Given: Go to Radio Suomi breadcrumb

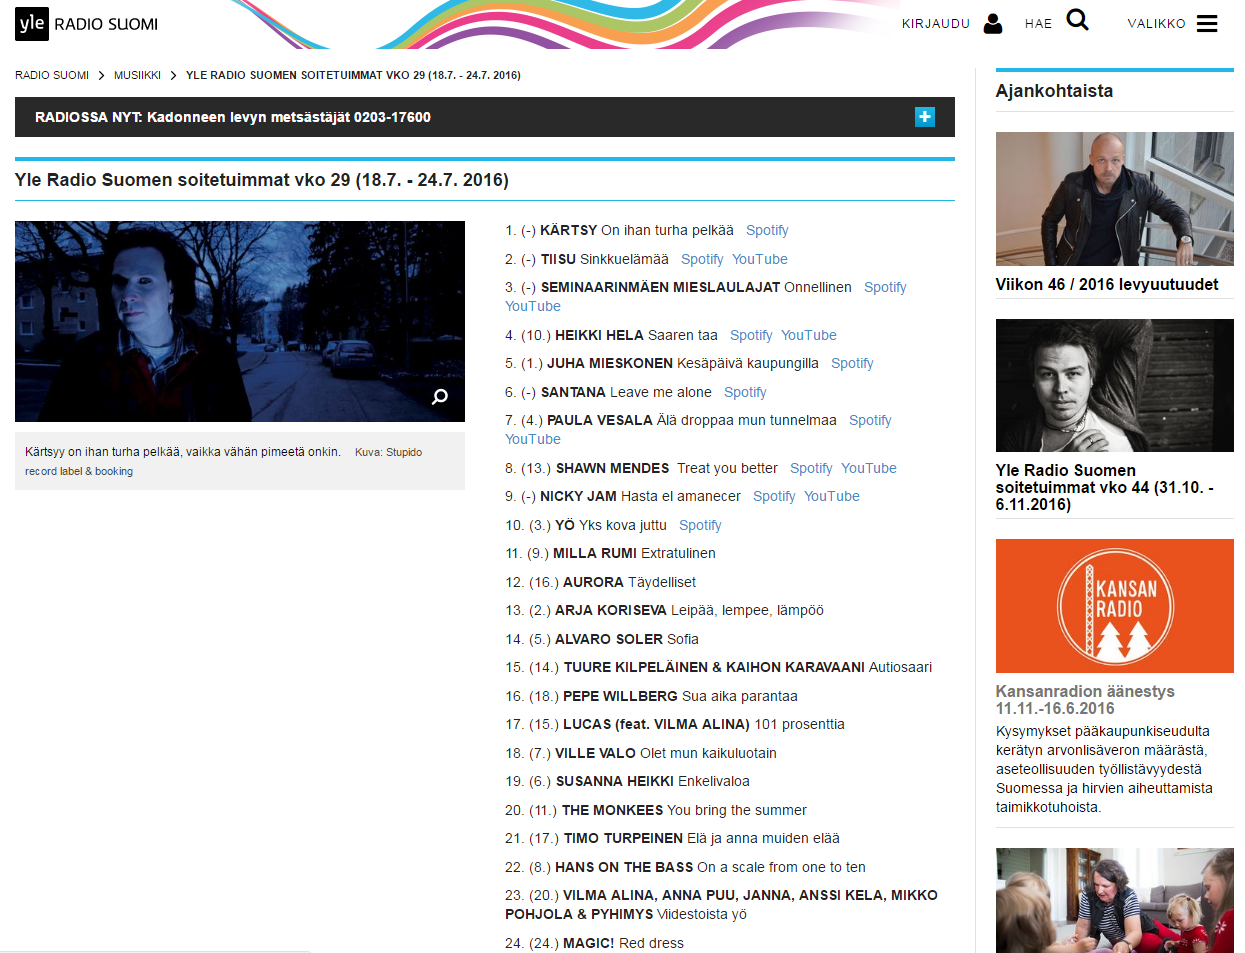Looking at the screenshot, I should tap(52, 75).
